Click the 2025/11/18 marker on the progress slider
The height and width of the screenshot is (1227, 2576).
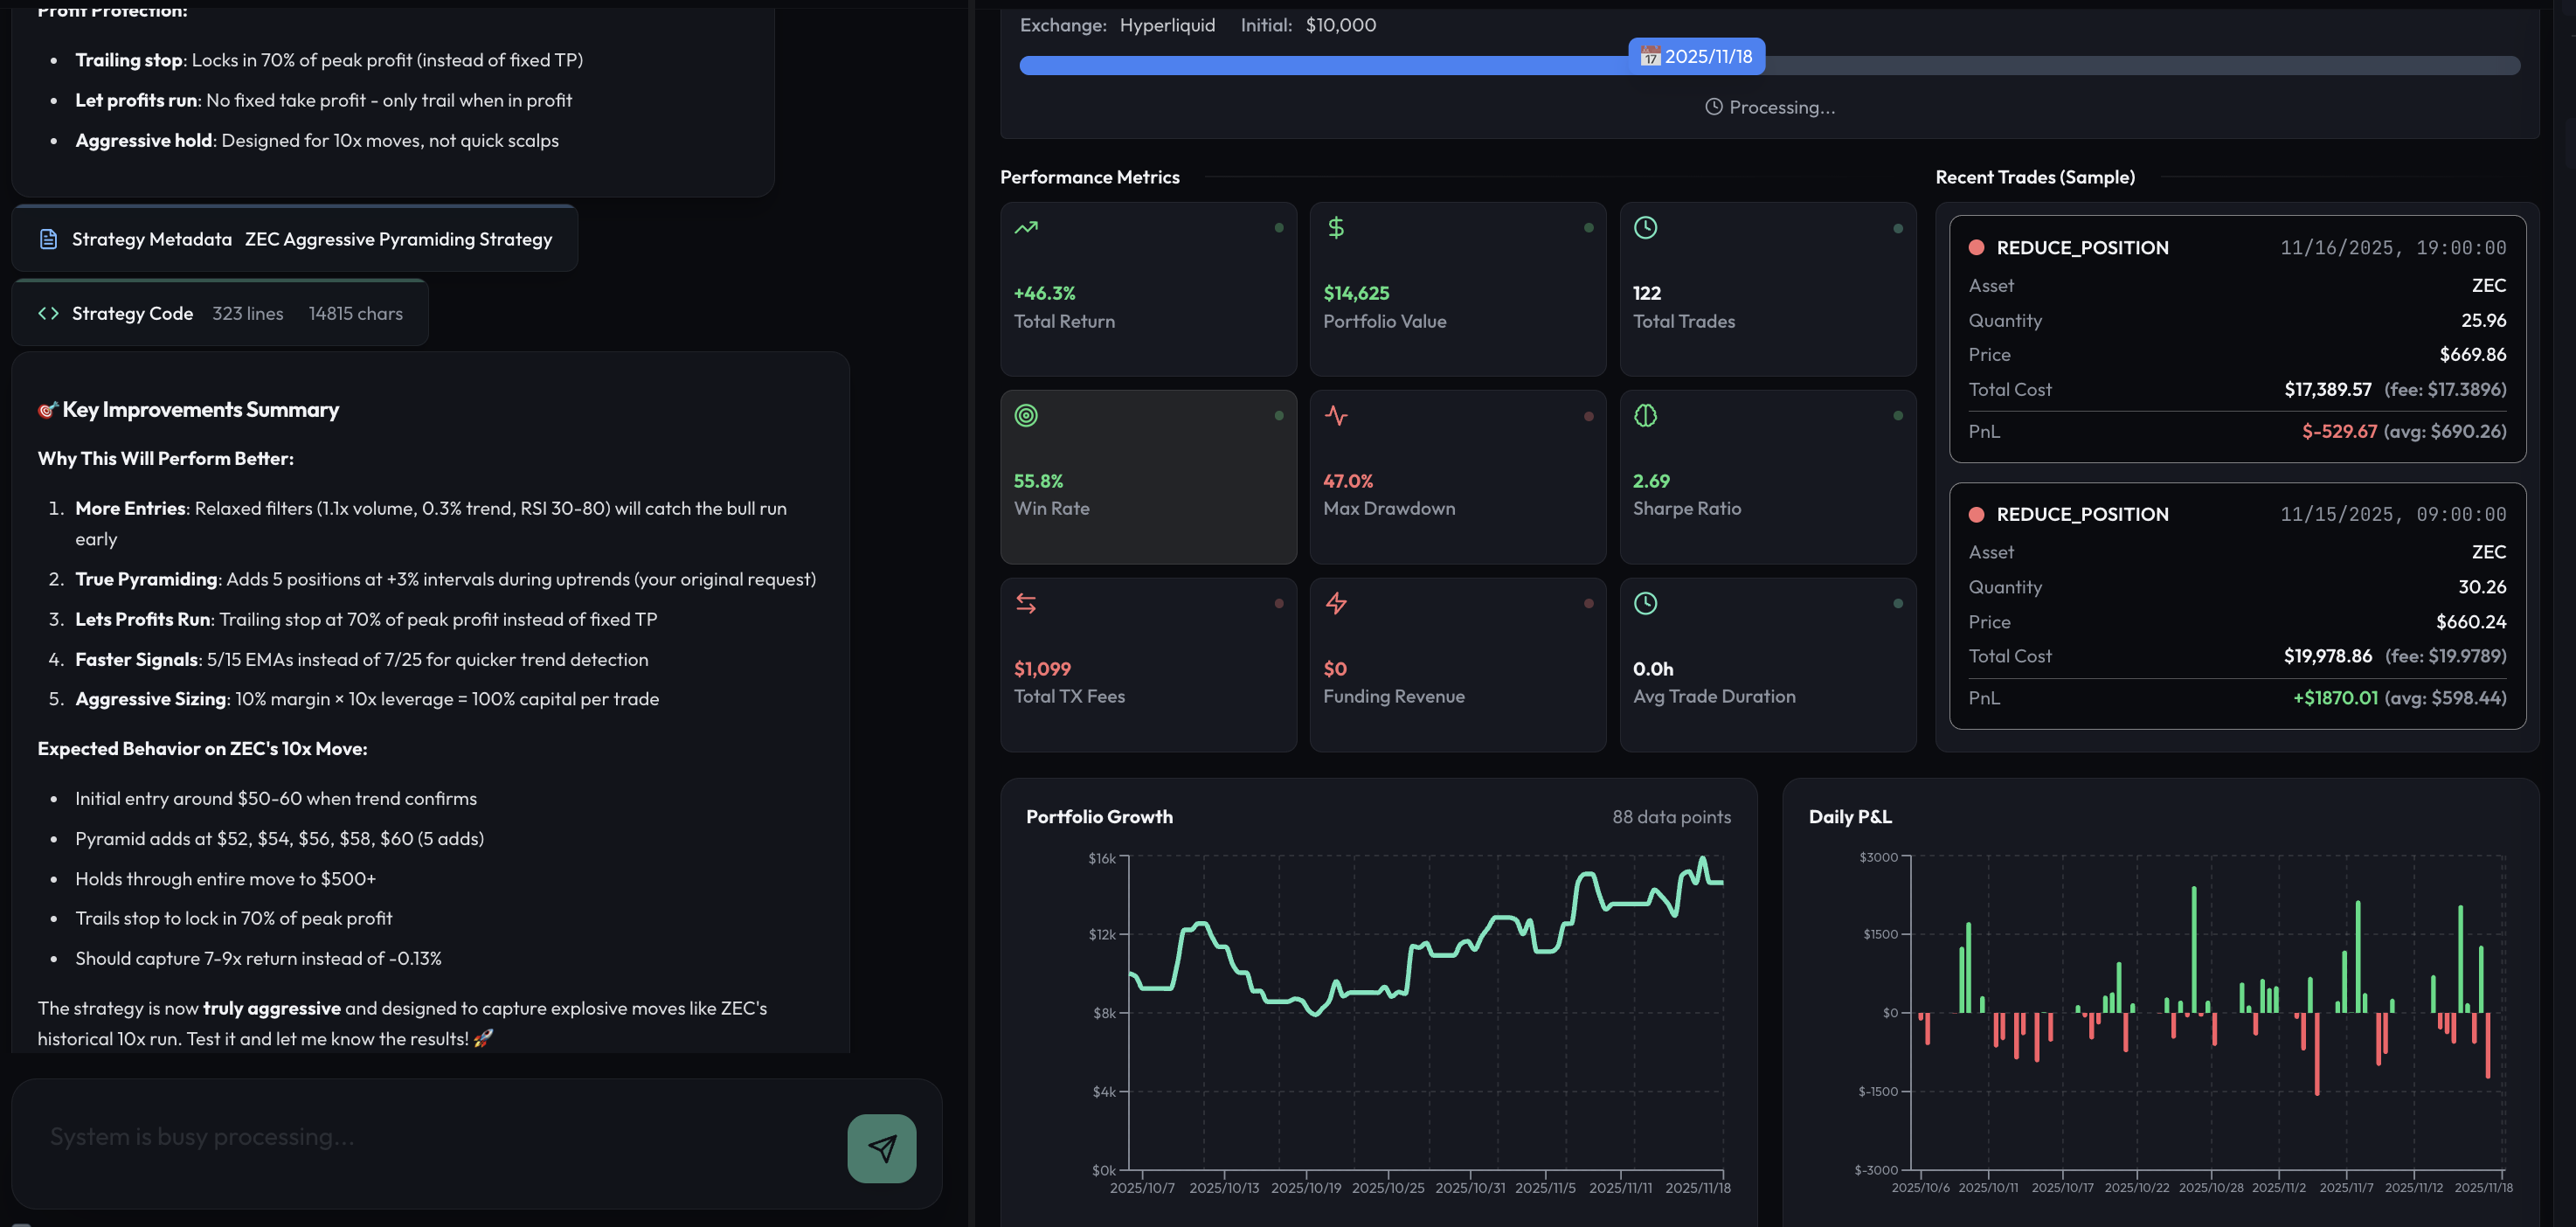[1697, 57]
